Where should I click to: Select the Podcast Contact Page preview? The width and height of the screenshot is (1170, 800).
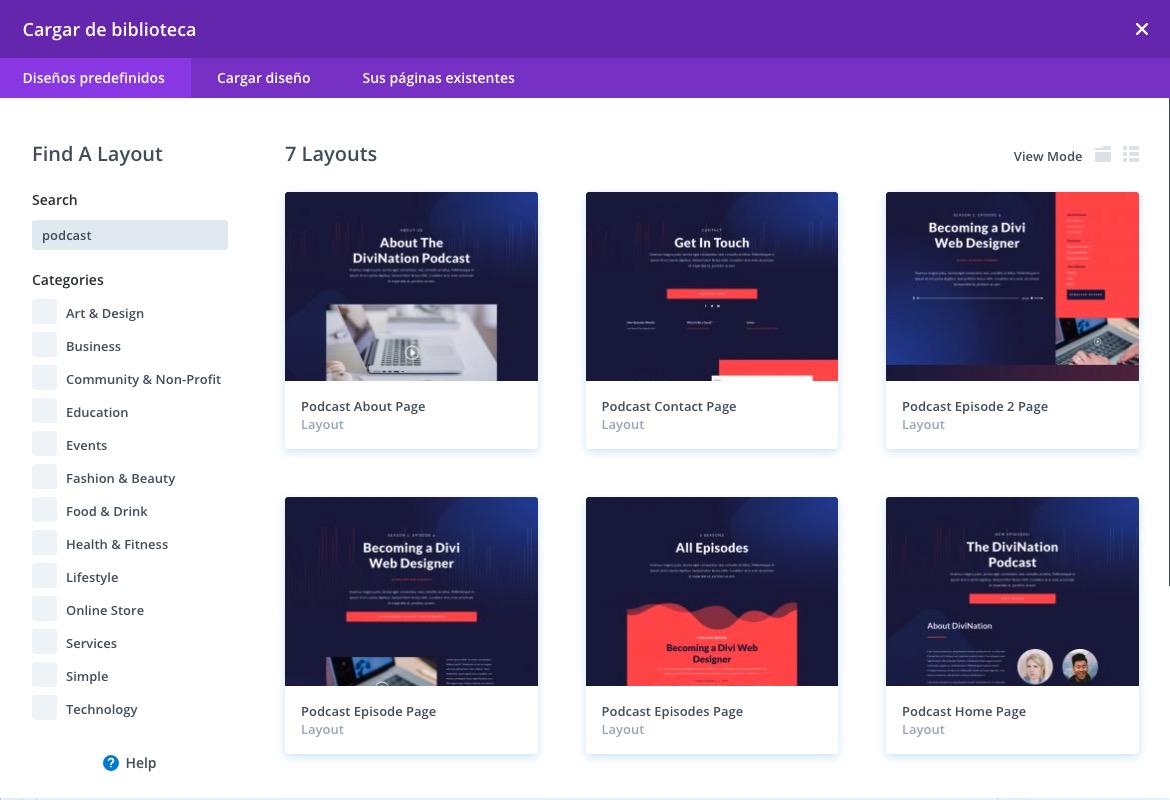[711, 286]
